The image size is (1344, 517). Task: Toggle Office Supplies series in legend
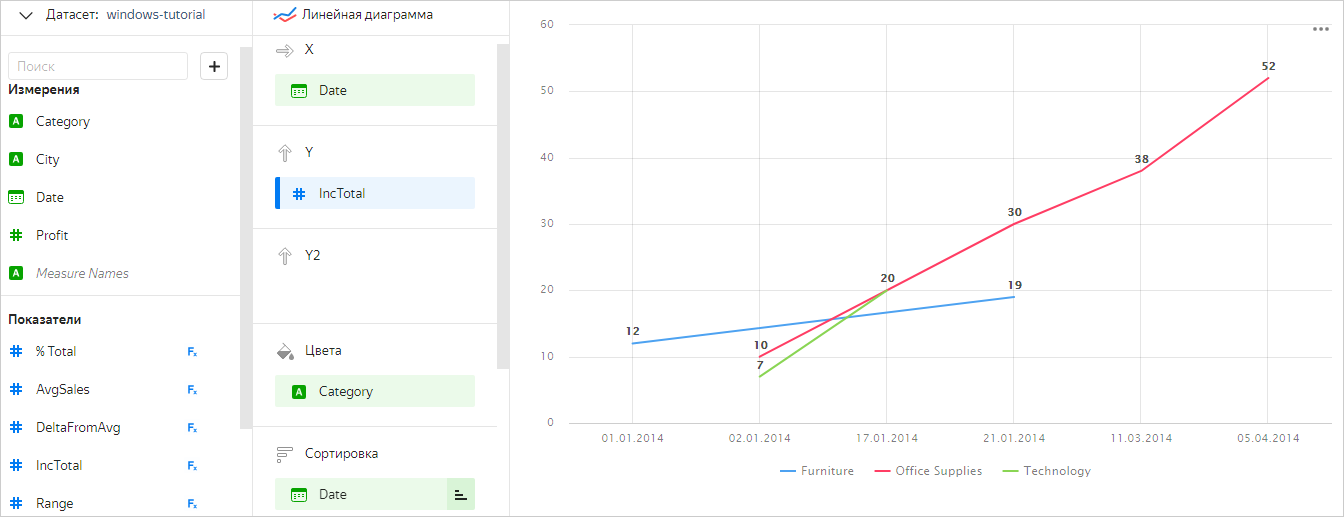coord(928,471)
